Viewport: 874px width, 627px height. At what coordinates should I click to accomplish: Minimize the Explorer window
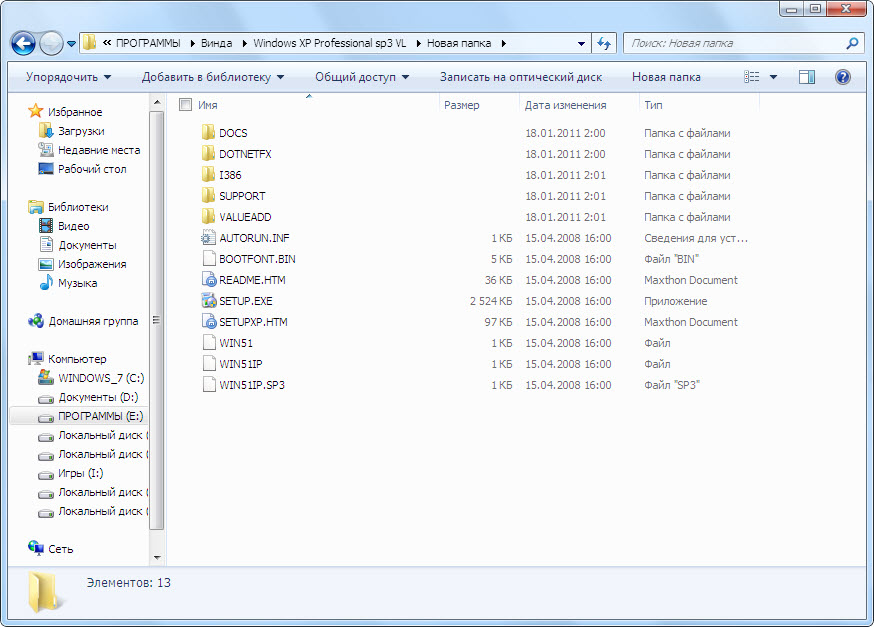(792, 9)
